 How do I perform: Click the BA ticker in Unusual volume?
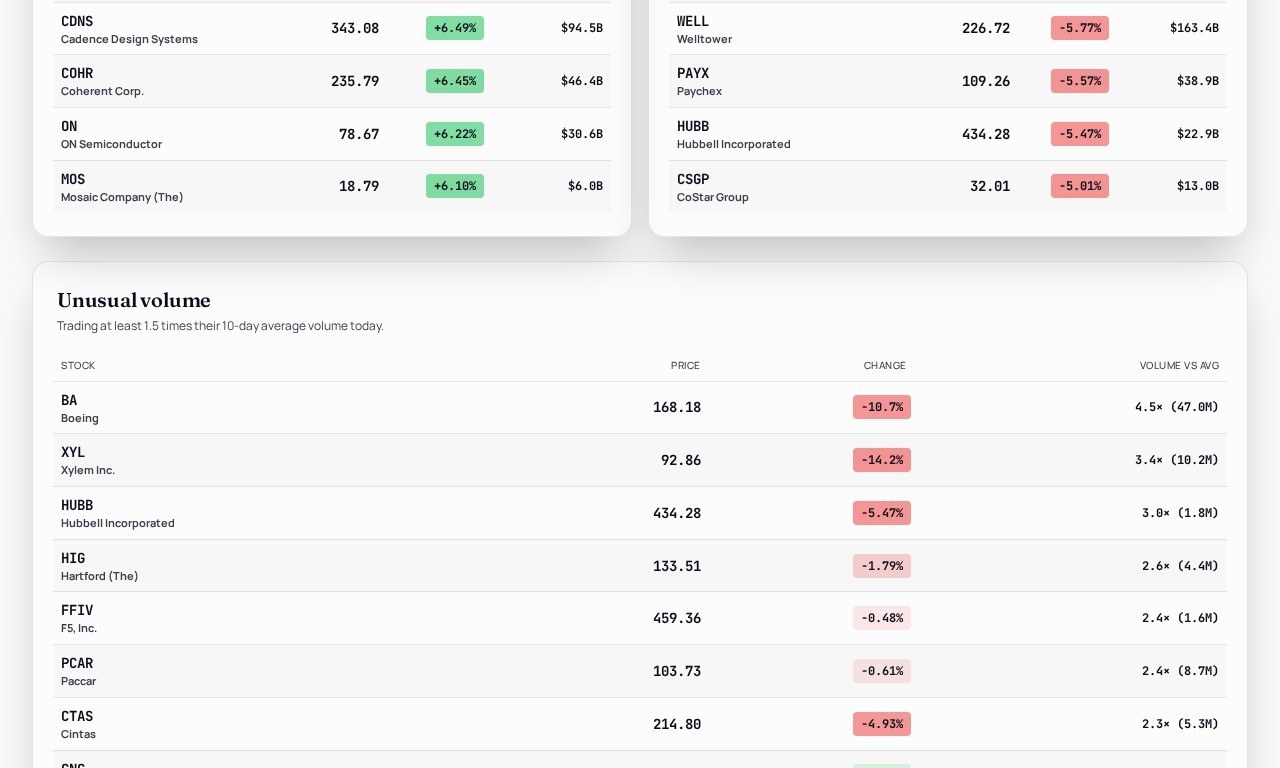(69, 400)
